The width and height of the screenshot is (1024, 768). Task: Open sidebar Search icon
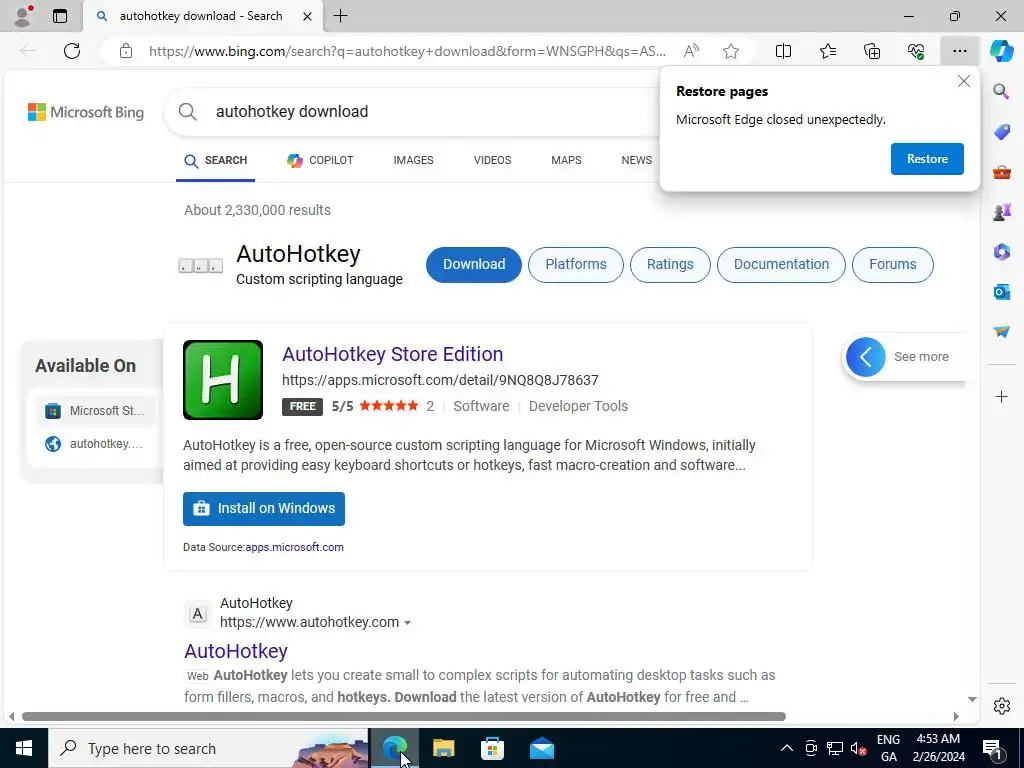1001,91
